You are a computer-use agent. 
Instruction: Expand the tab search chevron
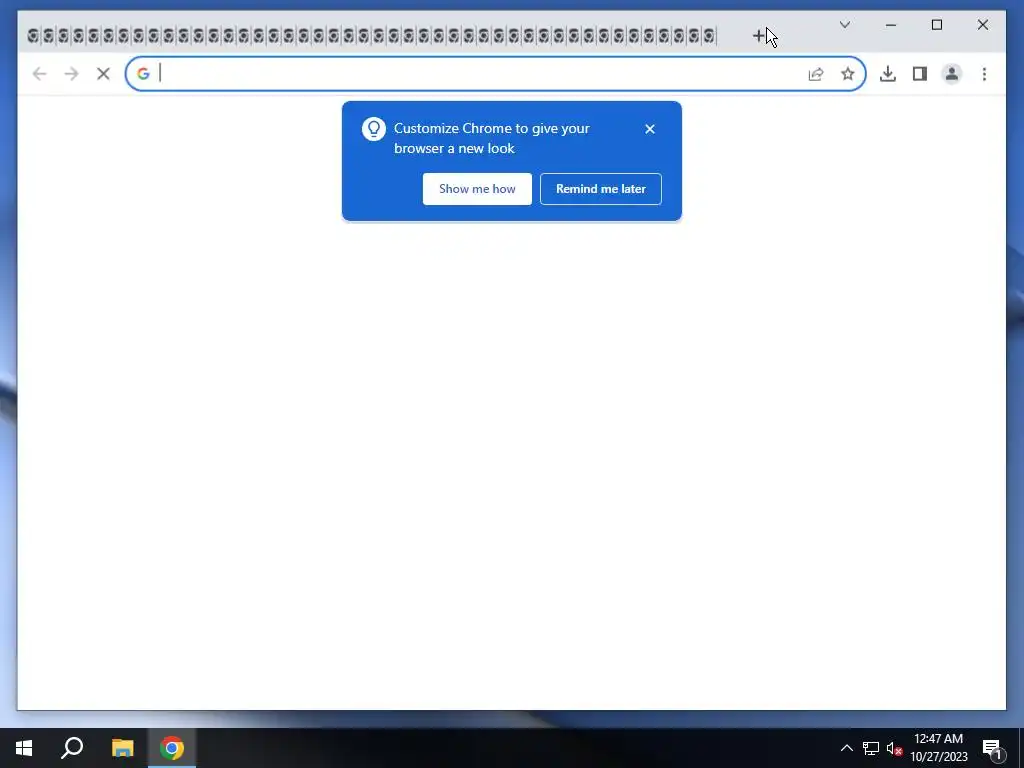click(x=844, y=25)
